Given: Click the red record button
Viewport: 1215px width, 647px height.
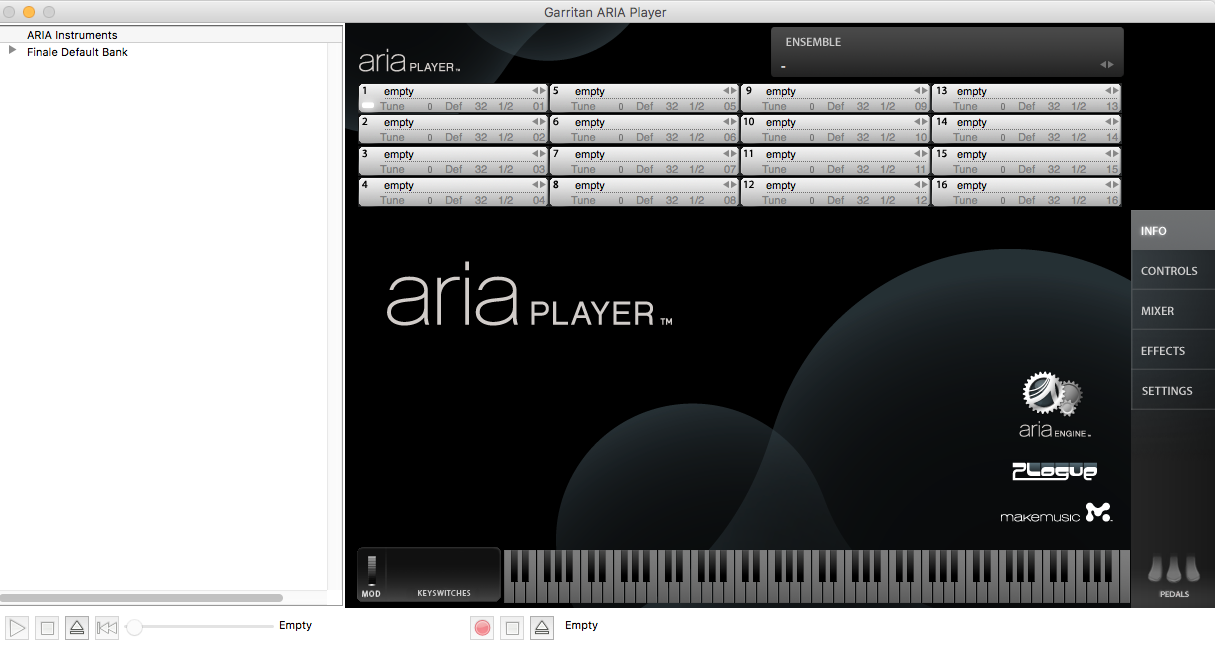Looking at the screenshot, I should [483, 628].
